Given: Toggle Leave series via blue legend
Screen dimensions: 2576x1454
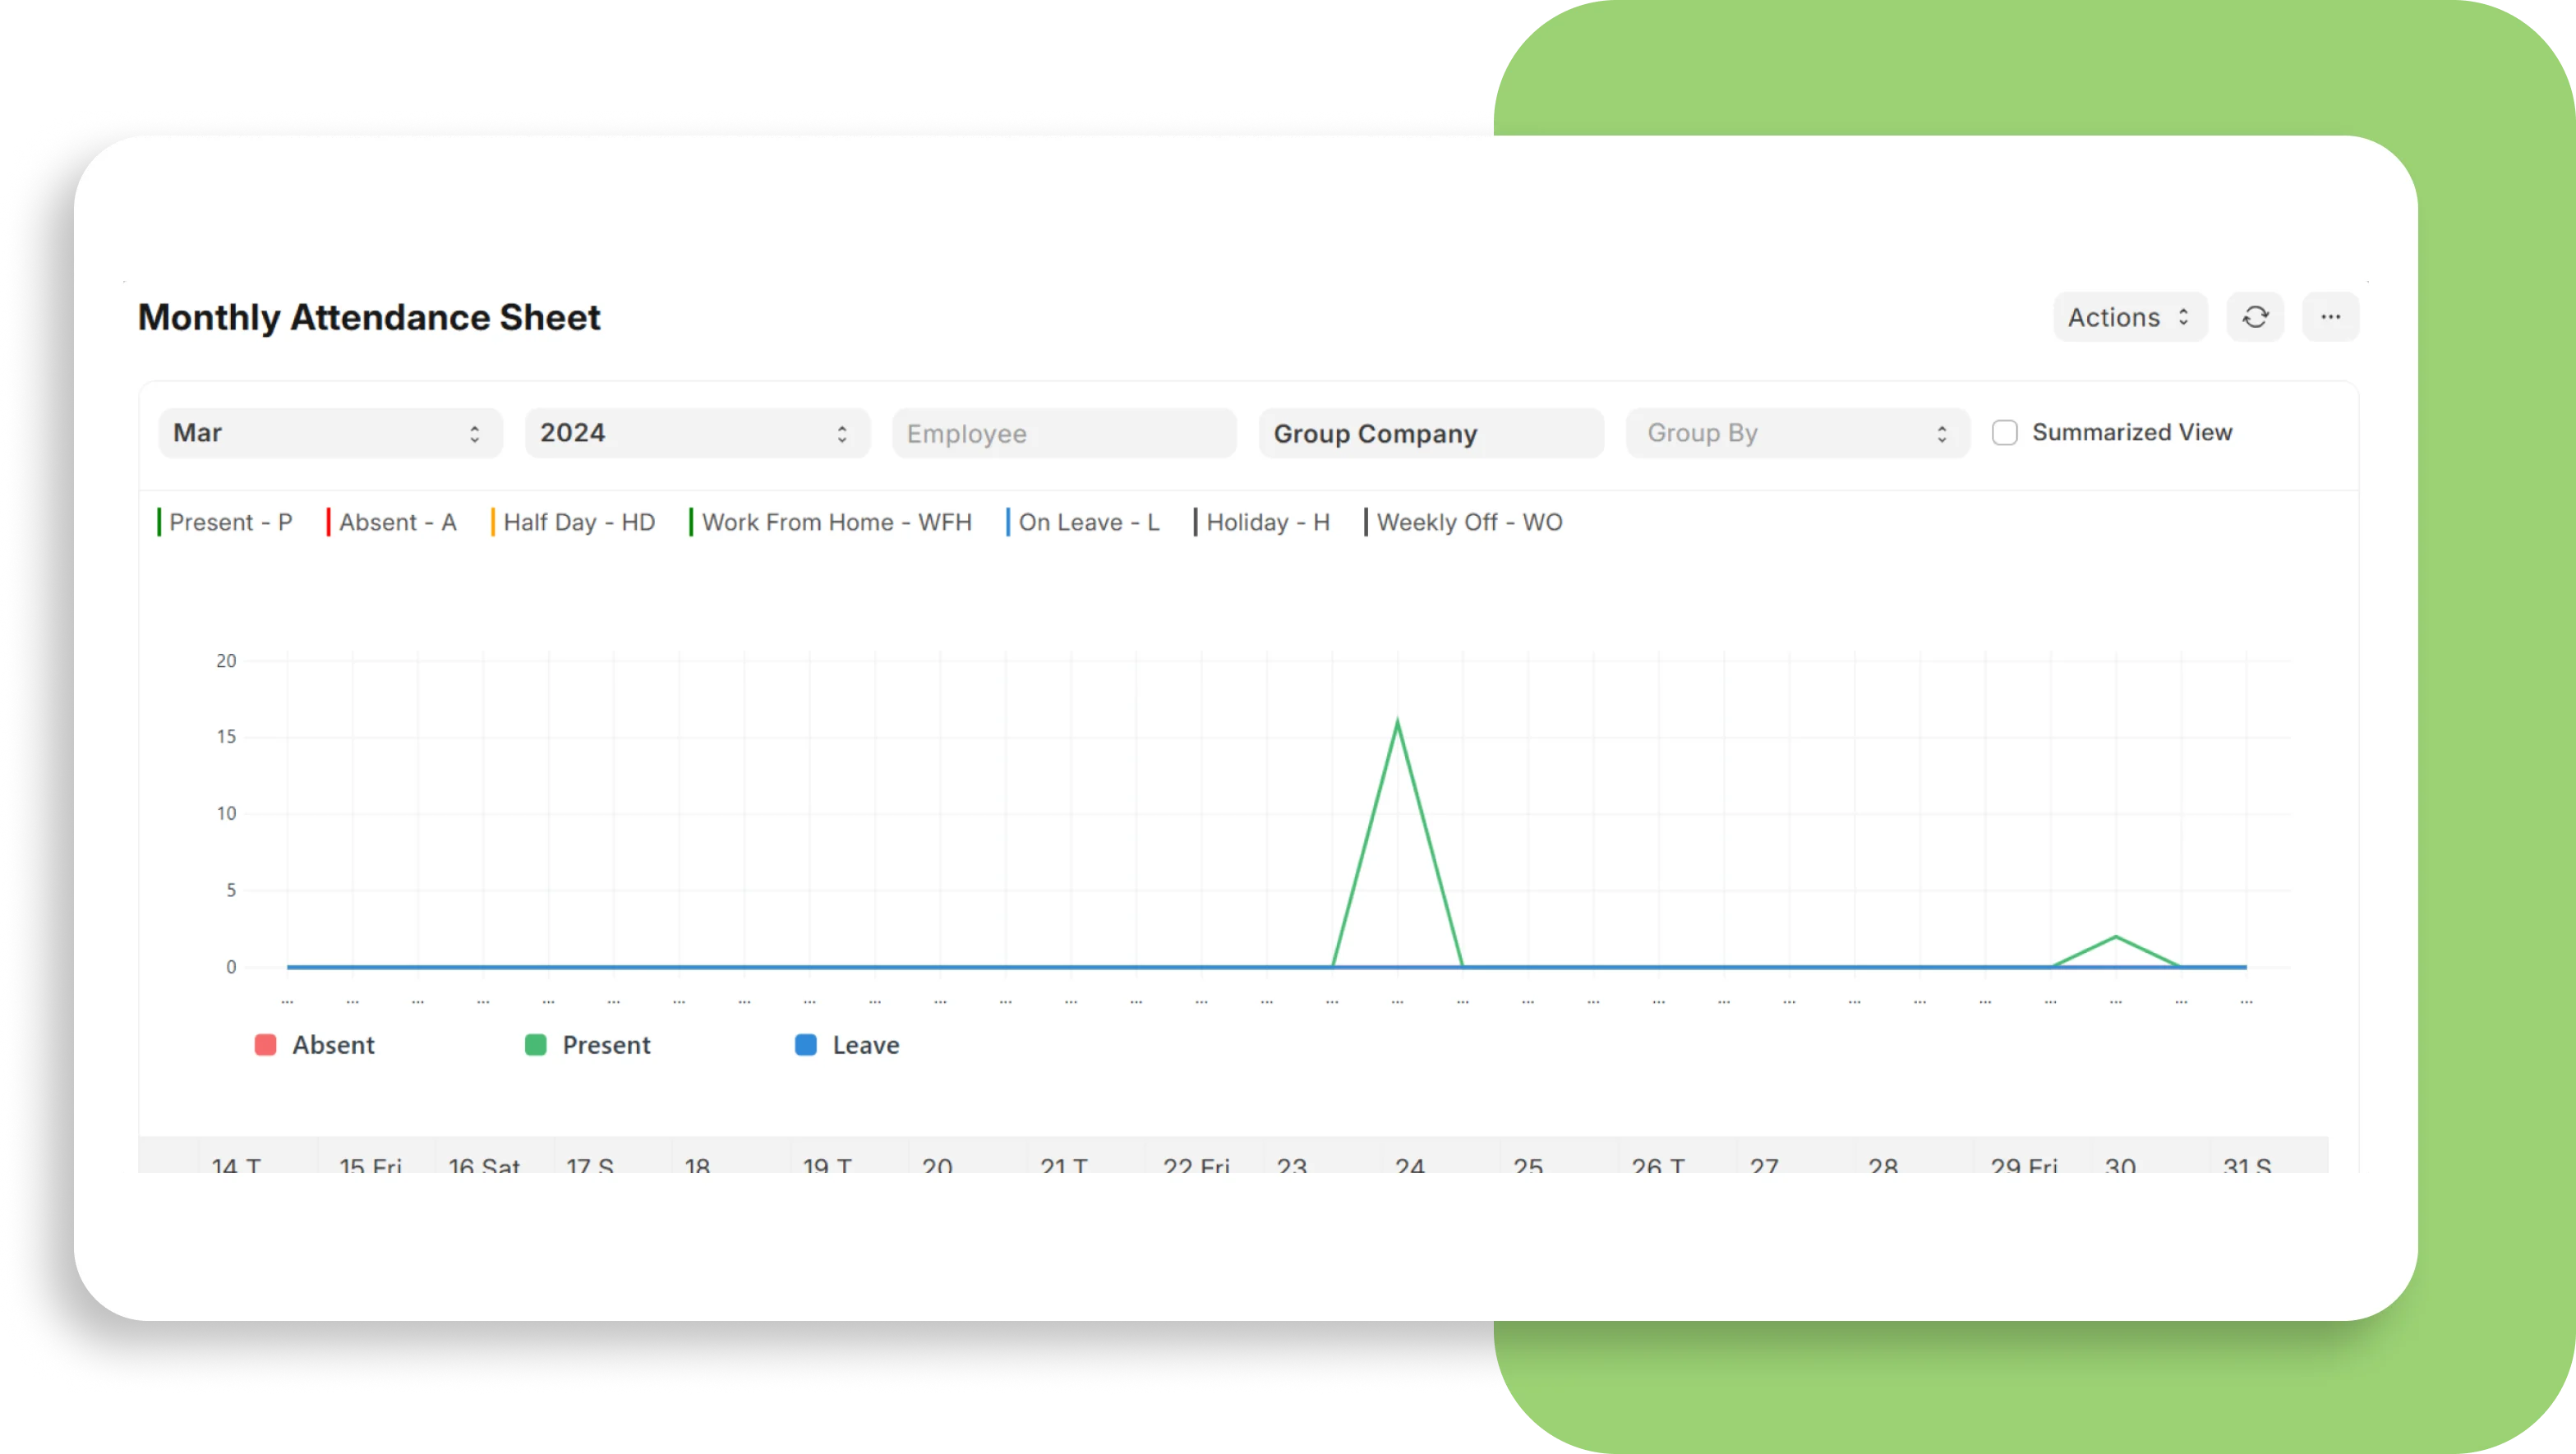Looking at the screenshot, I should (x=806, y=1045).
